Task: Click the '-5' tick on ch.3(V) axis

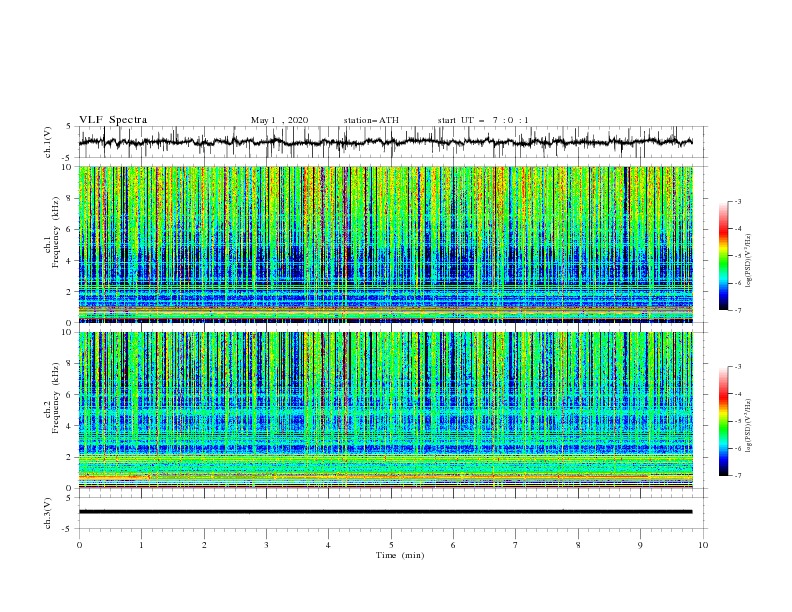Action: (x=67, y=529)
